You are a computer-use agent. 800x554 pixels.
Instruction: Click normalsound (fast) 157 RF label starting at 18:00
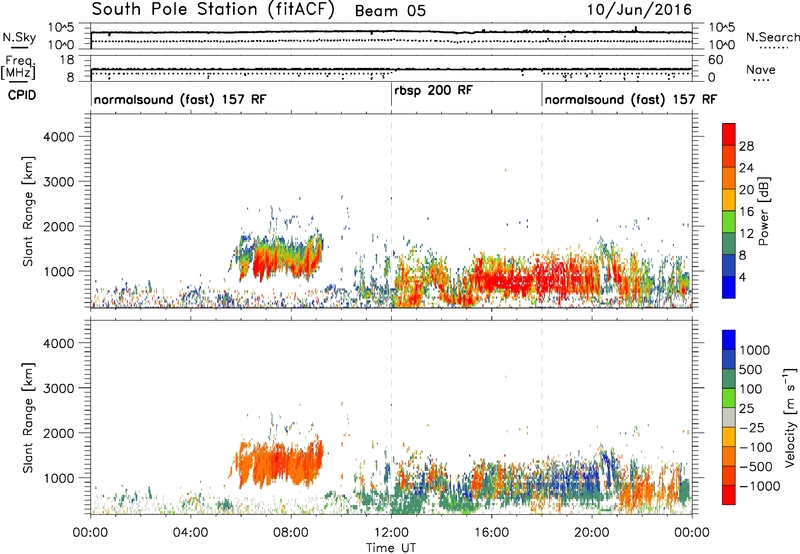631,99
